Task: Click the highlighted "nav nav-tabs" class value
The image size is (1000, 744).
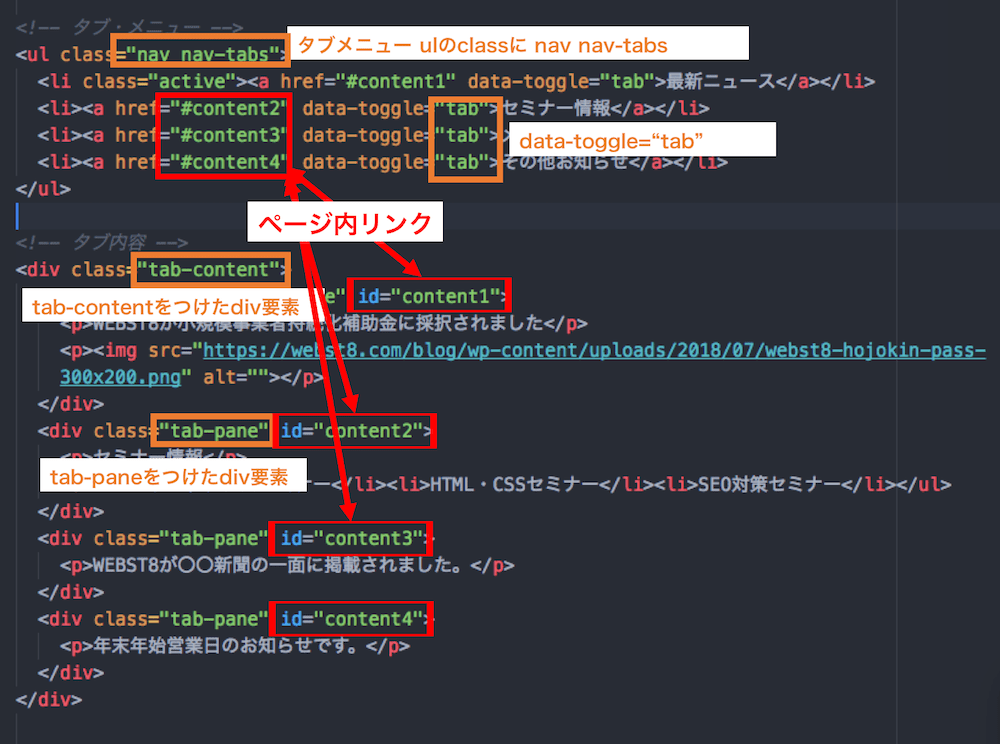Action: pos(201,54)
